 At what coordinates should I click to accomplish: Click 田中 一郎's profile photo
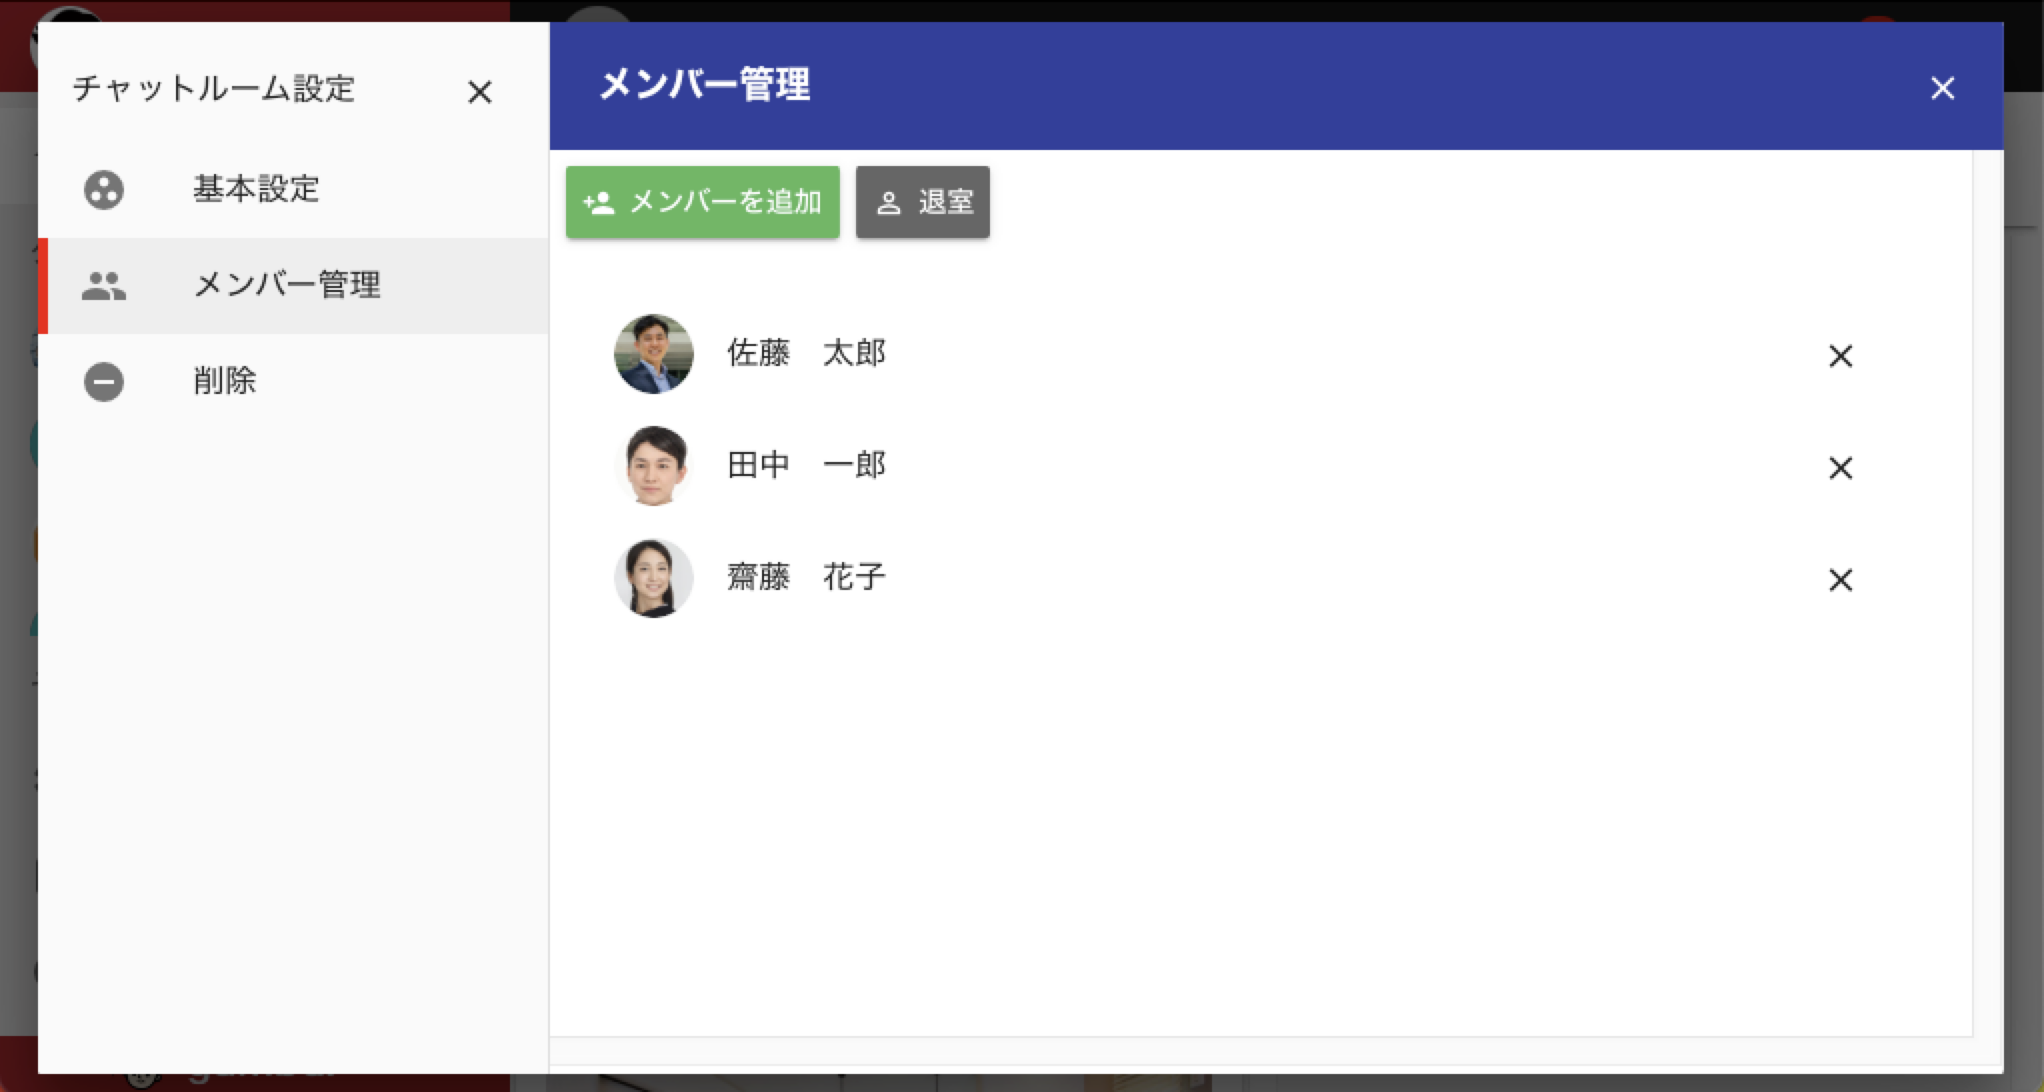coord(653,466)
